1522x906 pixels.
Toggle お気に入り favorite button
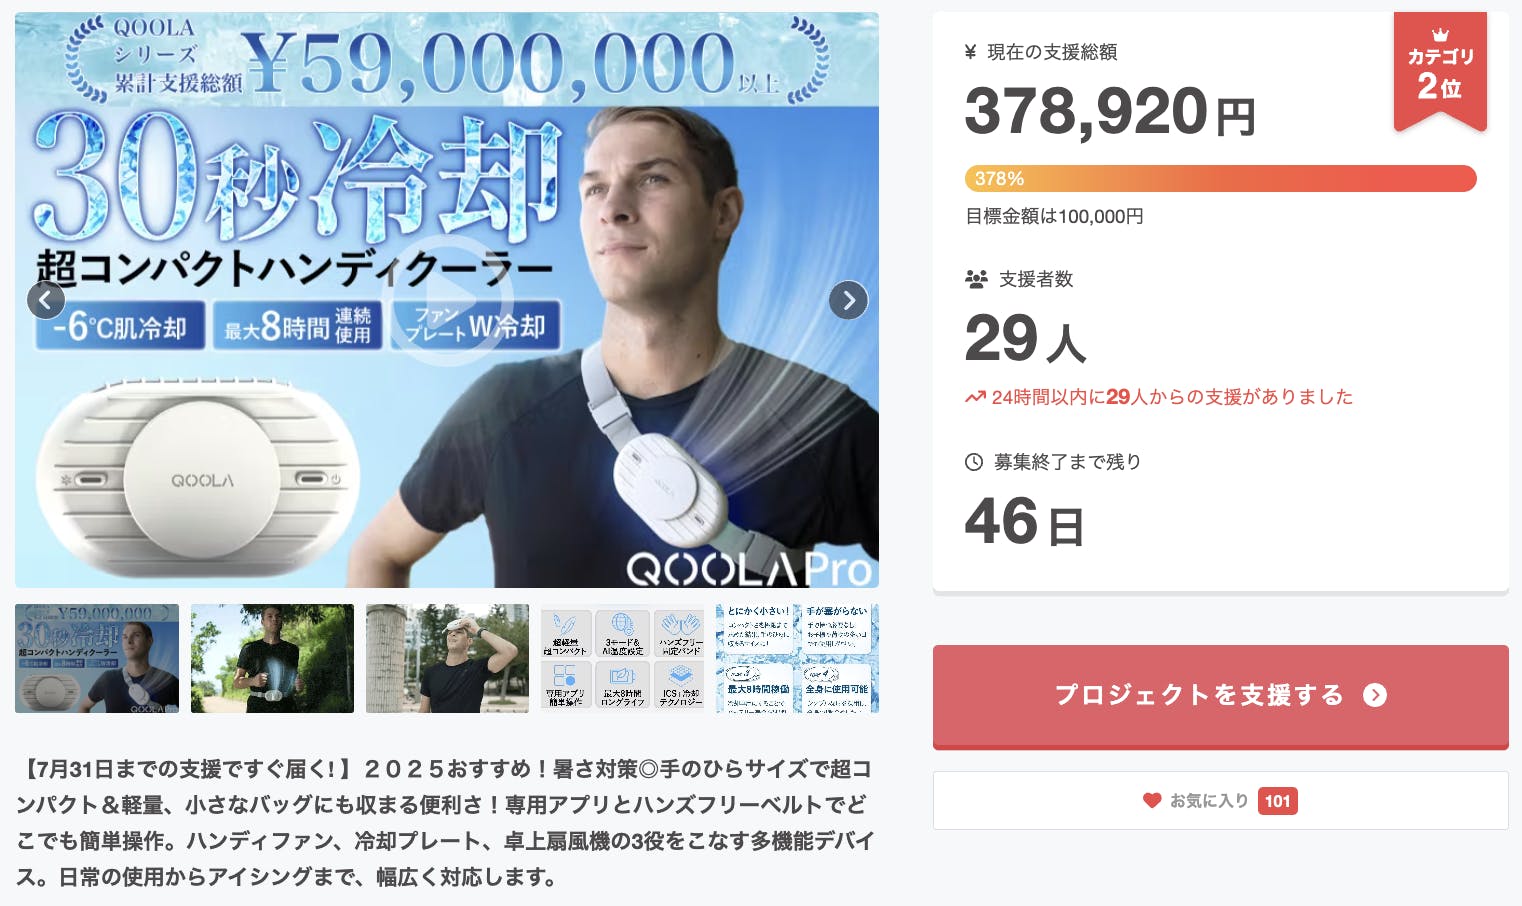coord(1208,801)
